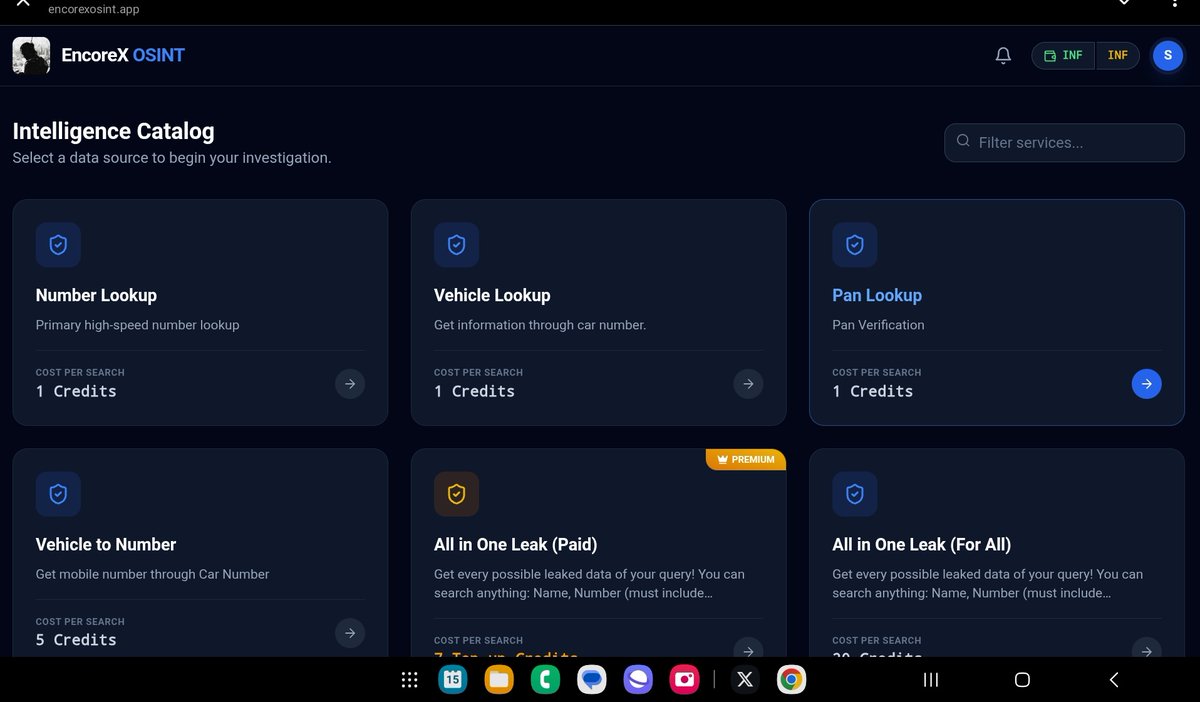1200x702 pixels.
Task: Click the Number Lookup shield icon
Action: 58,244
